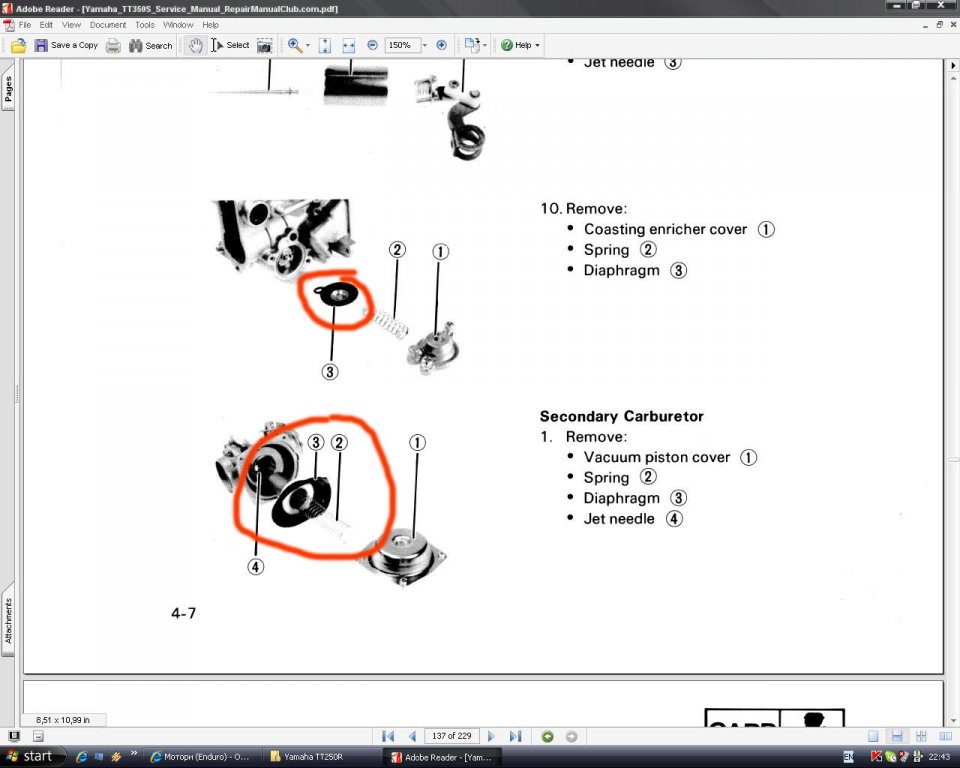Click full screen view icon in status bar
This screenshot has width=960, height=768.
tap(14, 736)
